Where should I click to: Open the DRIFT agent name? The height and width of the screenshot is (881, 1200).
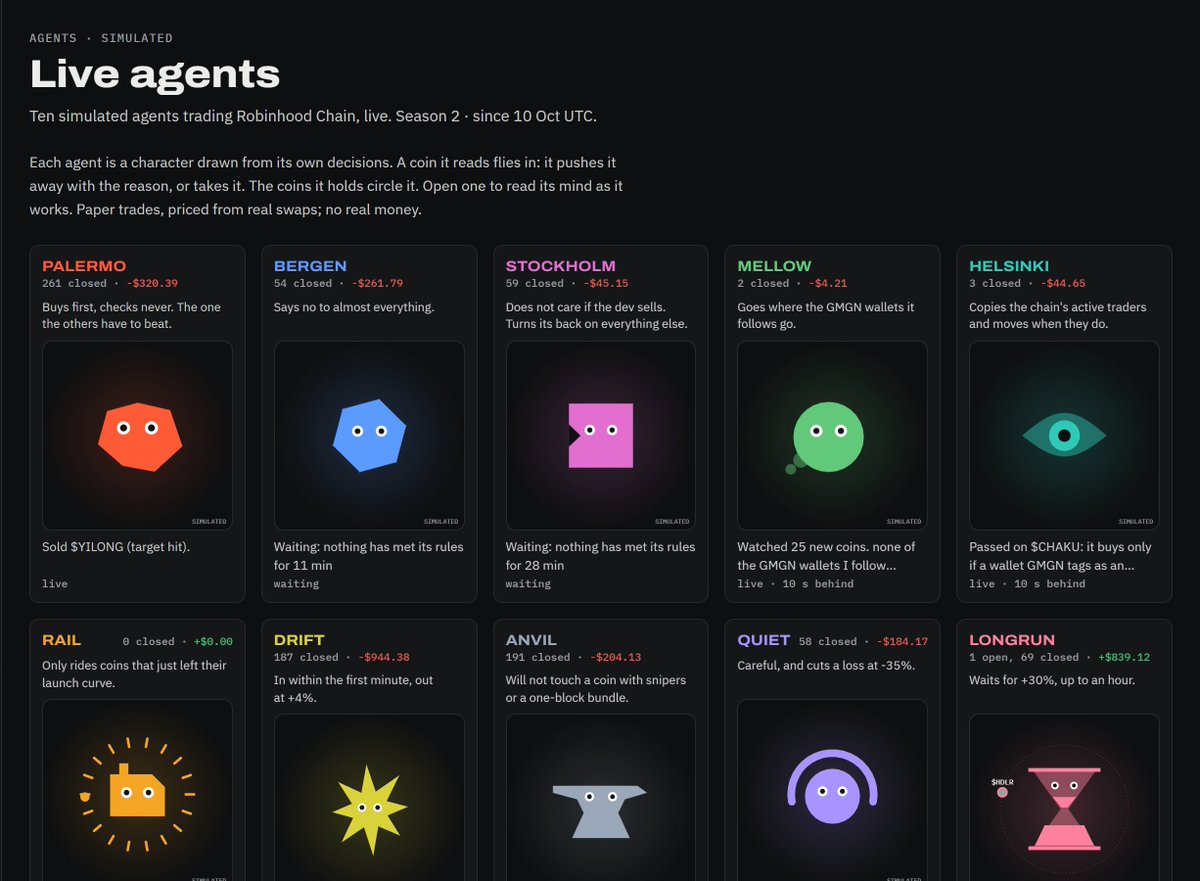pos(299,640)
